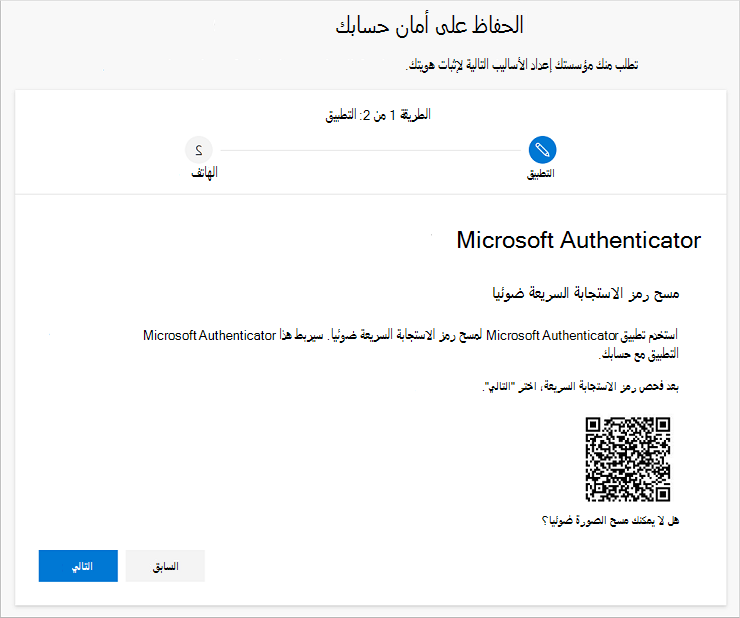Click the 'استخدم تطبيق Microsoft Authenticator' paragraph
Image resolution: width=740 pixels, height=618 pixels.
411,344
